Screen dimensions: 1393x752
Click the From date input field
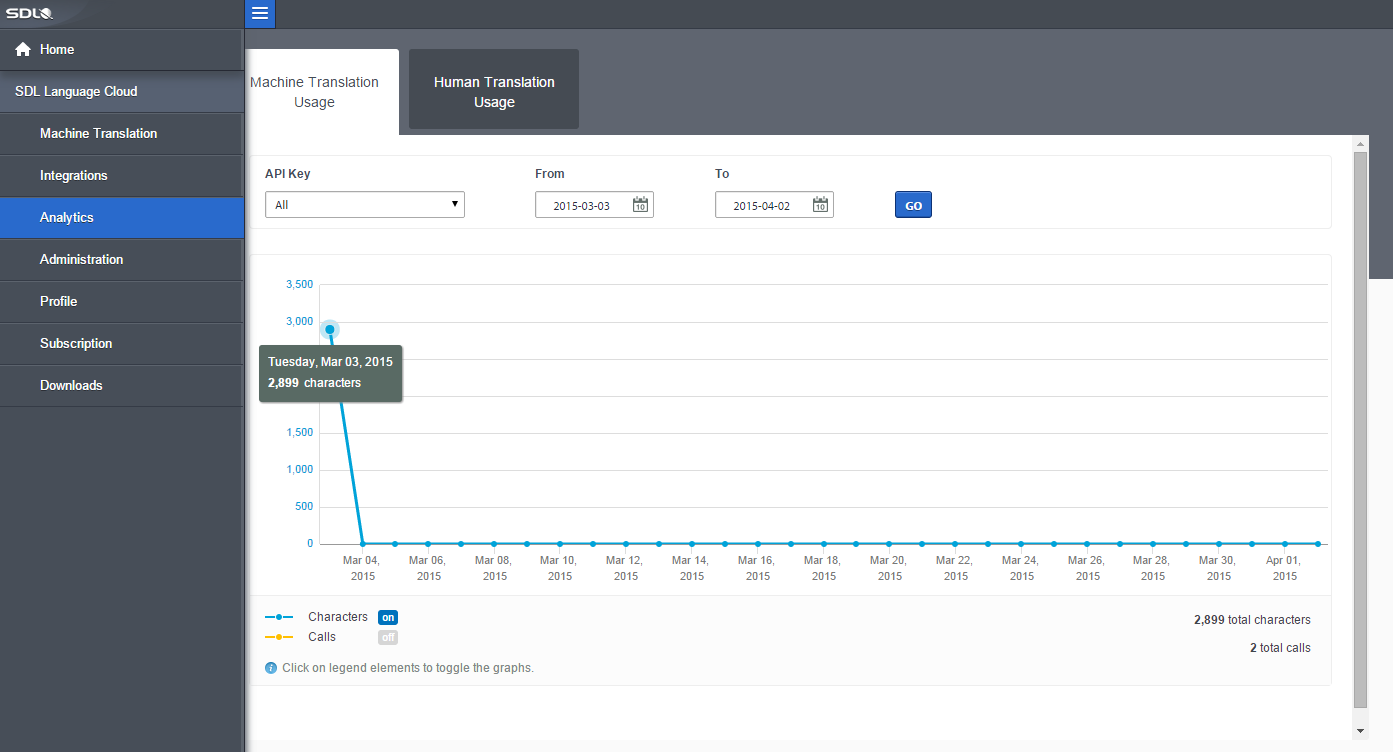point(583,205)
